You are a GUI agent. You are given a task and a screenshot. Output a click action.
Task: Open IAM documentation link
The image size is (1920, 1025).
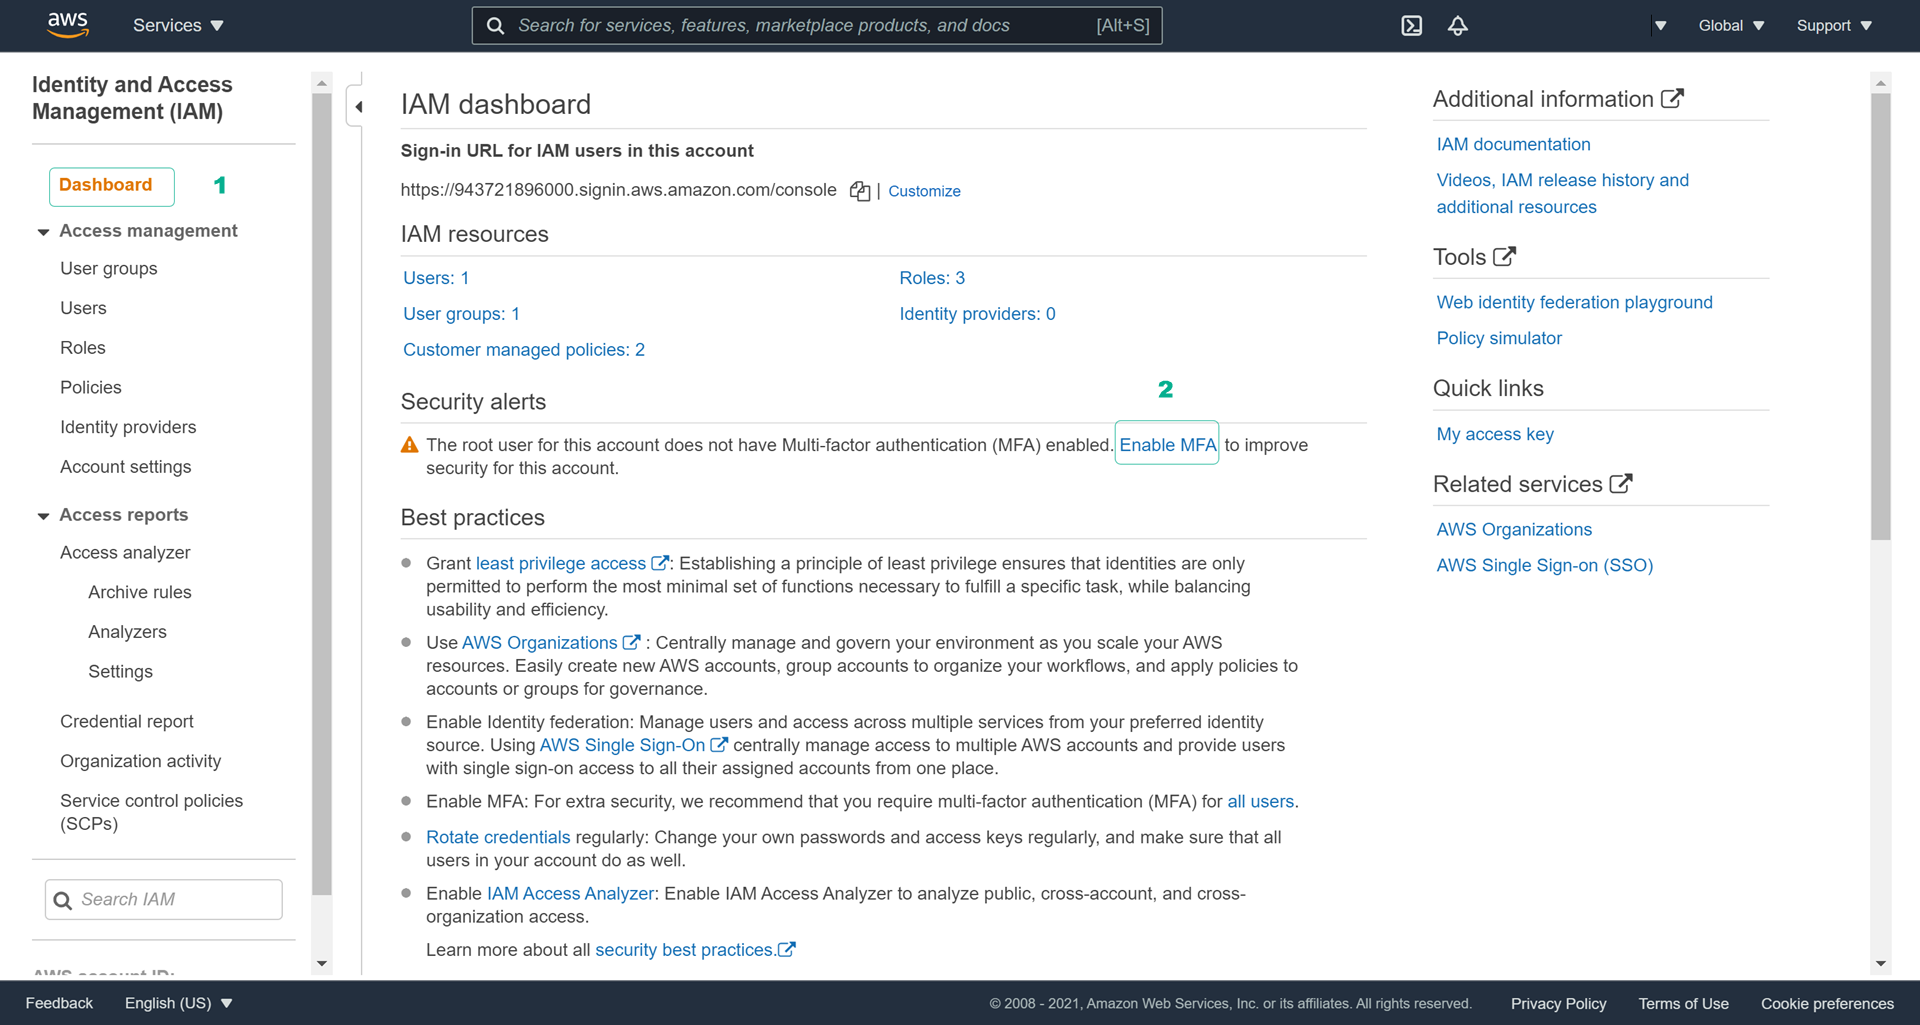(1513, 144)
